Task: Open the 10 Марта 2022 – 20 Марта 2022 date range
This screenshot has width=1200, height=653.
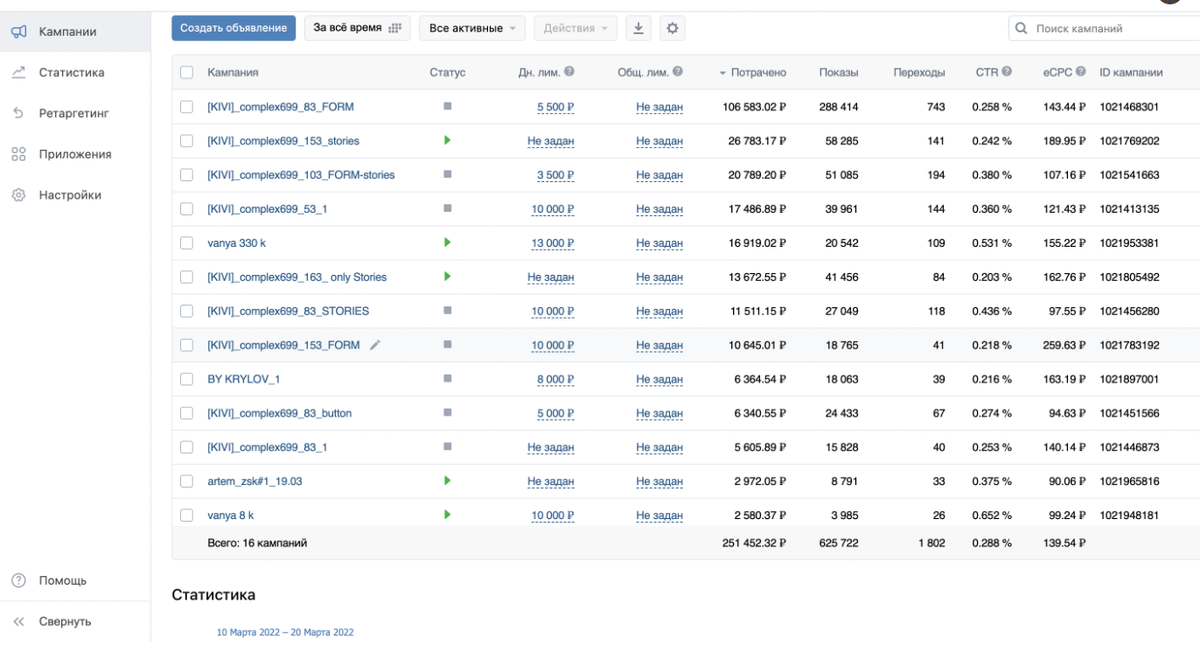Action: click(x=285, y=632)
